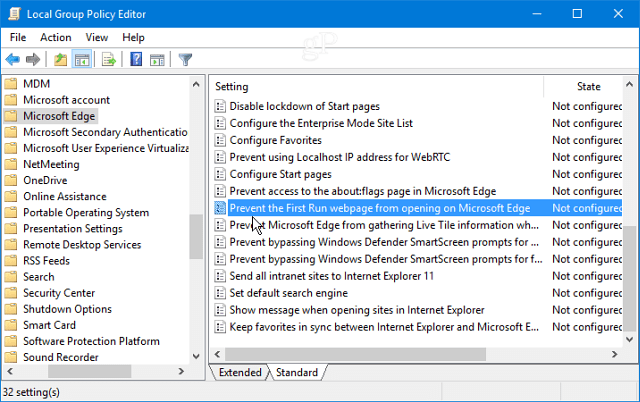Click the Local Group Policy Editor title icon

click(14, 14)
